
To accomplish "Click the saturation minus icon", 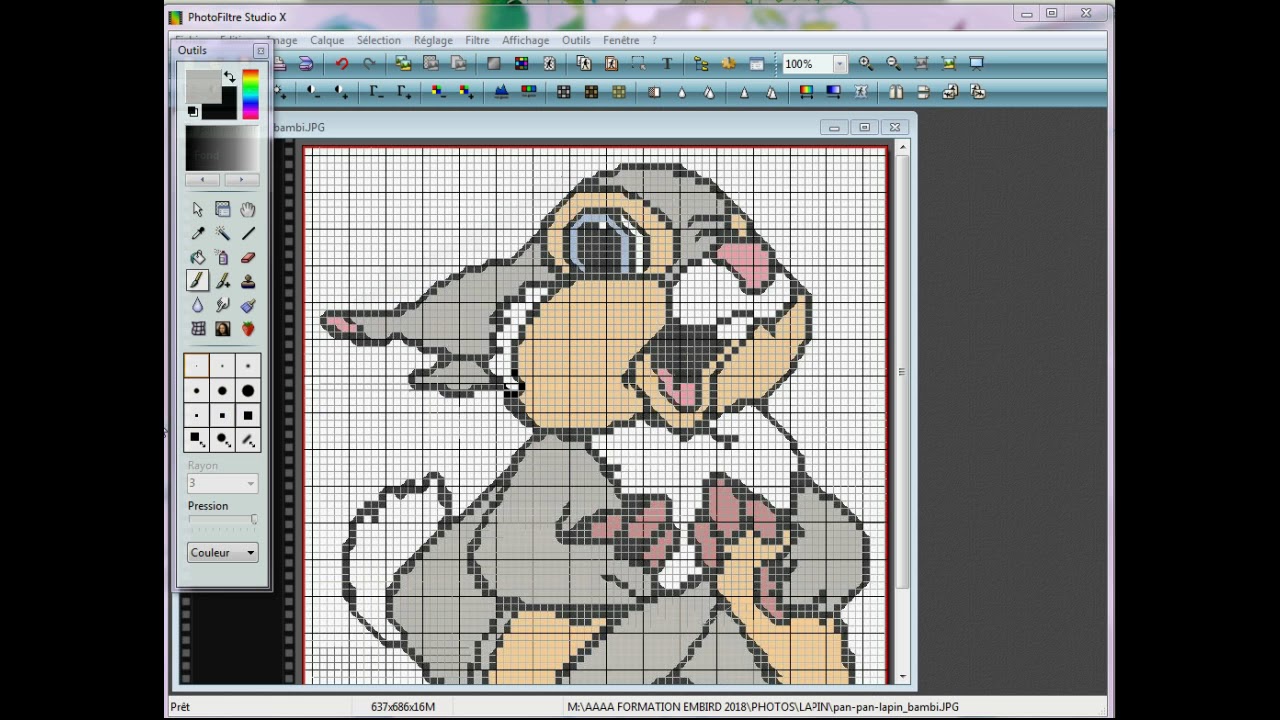I will click(438, 92).
